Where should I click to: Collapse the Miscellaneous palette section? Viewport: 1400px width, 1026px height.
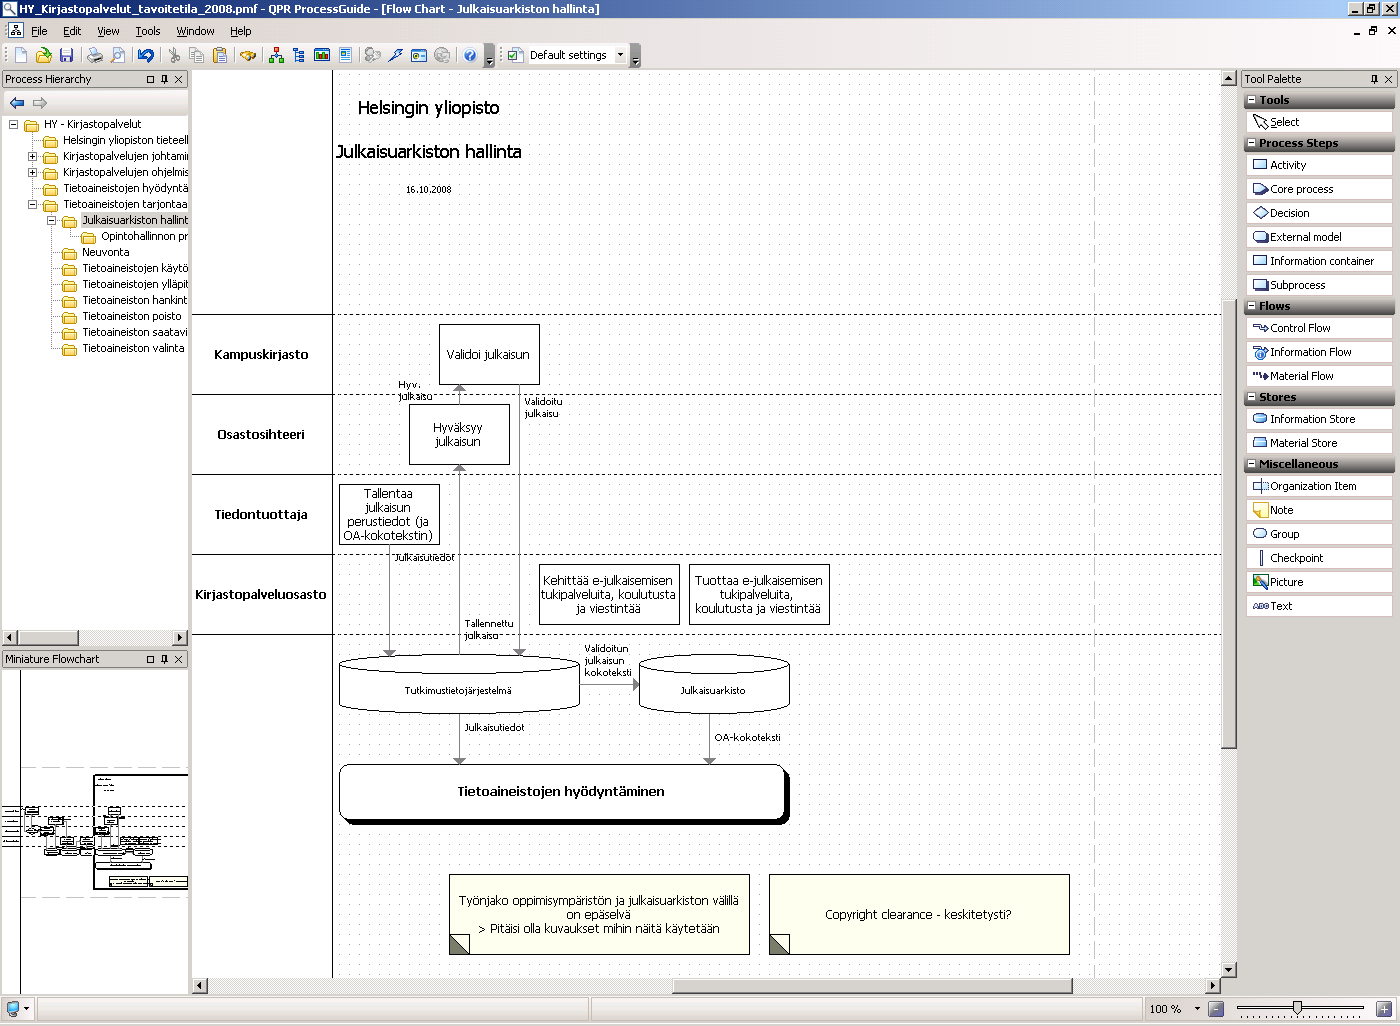[x=1251, y=464]
